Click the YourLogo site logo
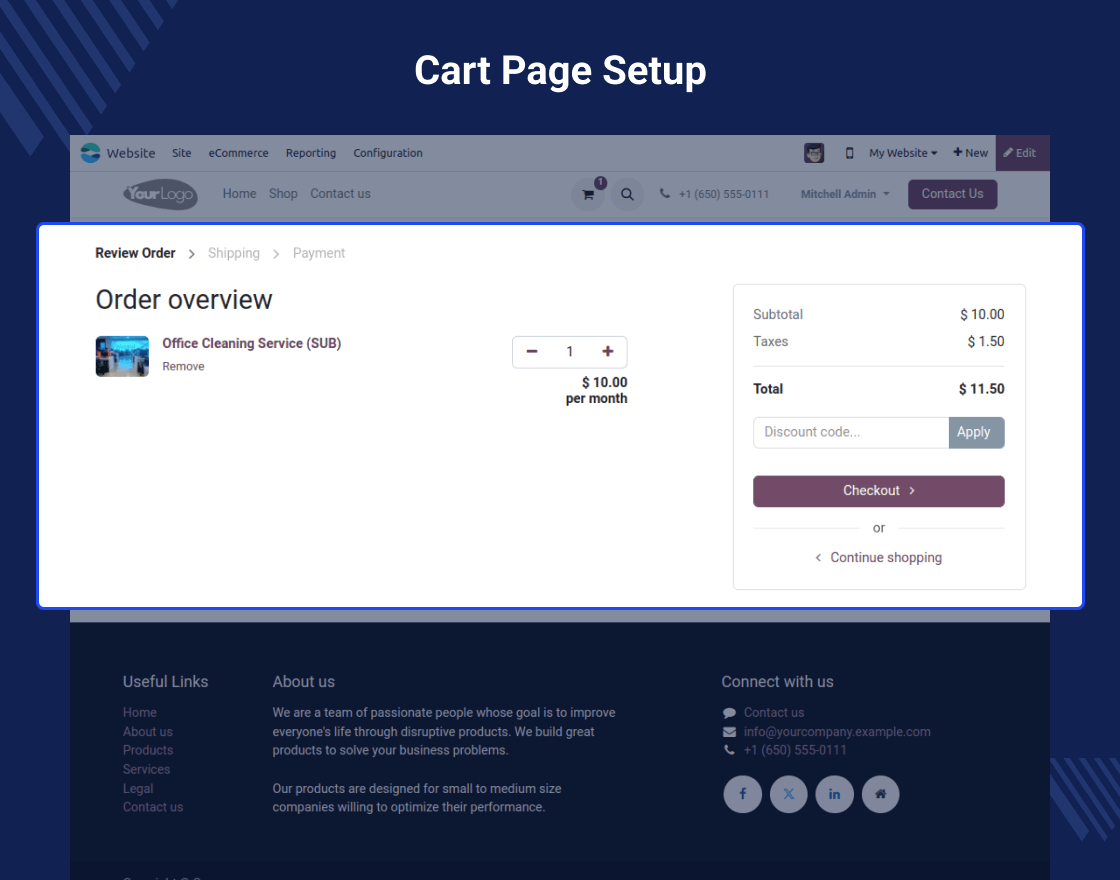The image size is (1120, 880). tap(161, 194)
